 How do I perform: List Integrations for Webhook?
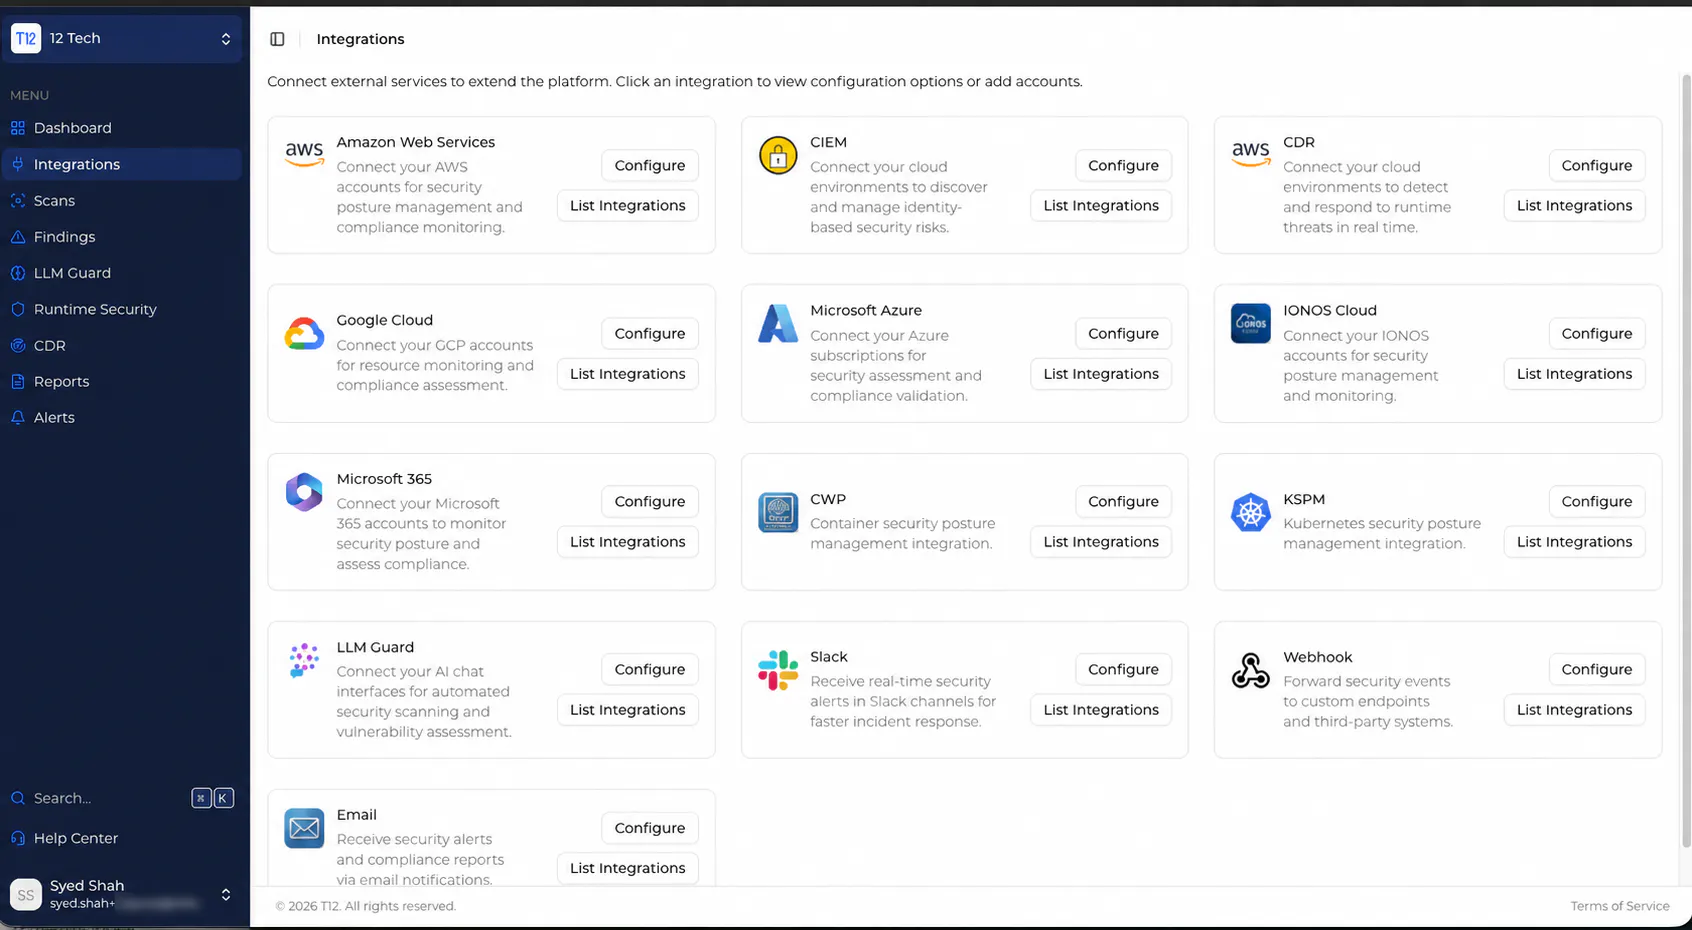pyautogui.click(x=1574, y=710)
